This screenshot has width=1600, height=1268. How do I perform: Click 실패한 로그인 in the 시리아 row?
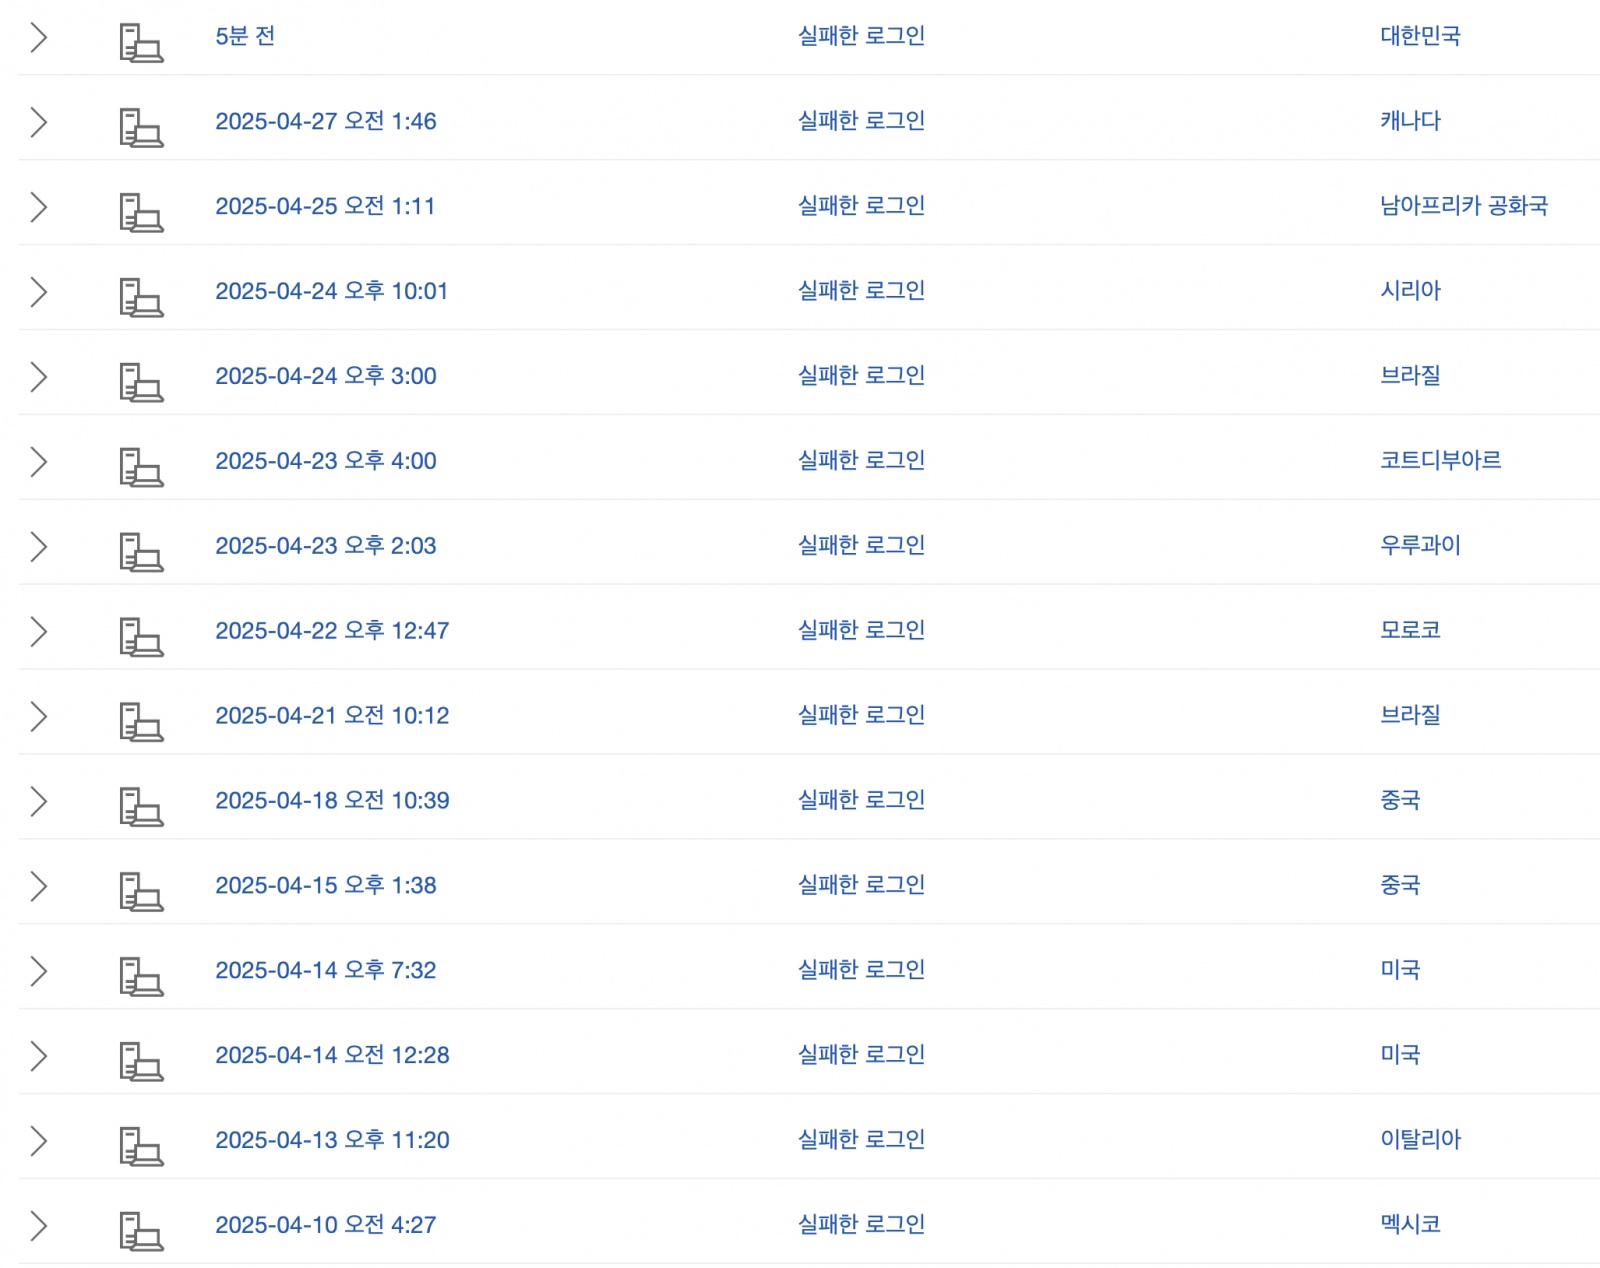click(x=861, y=291)
